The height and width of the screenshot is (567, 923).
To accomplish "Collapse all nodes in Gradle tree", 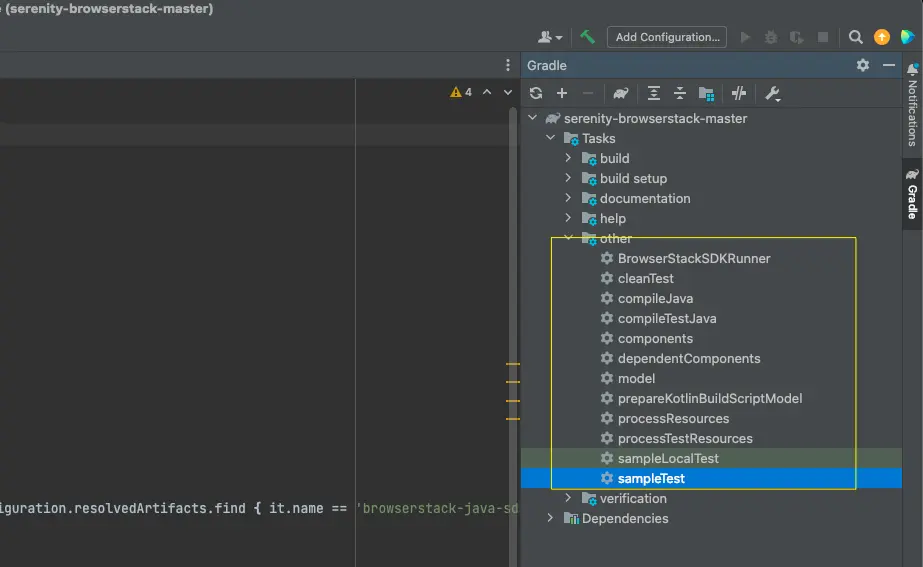I will point(680,93).
